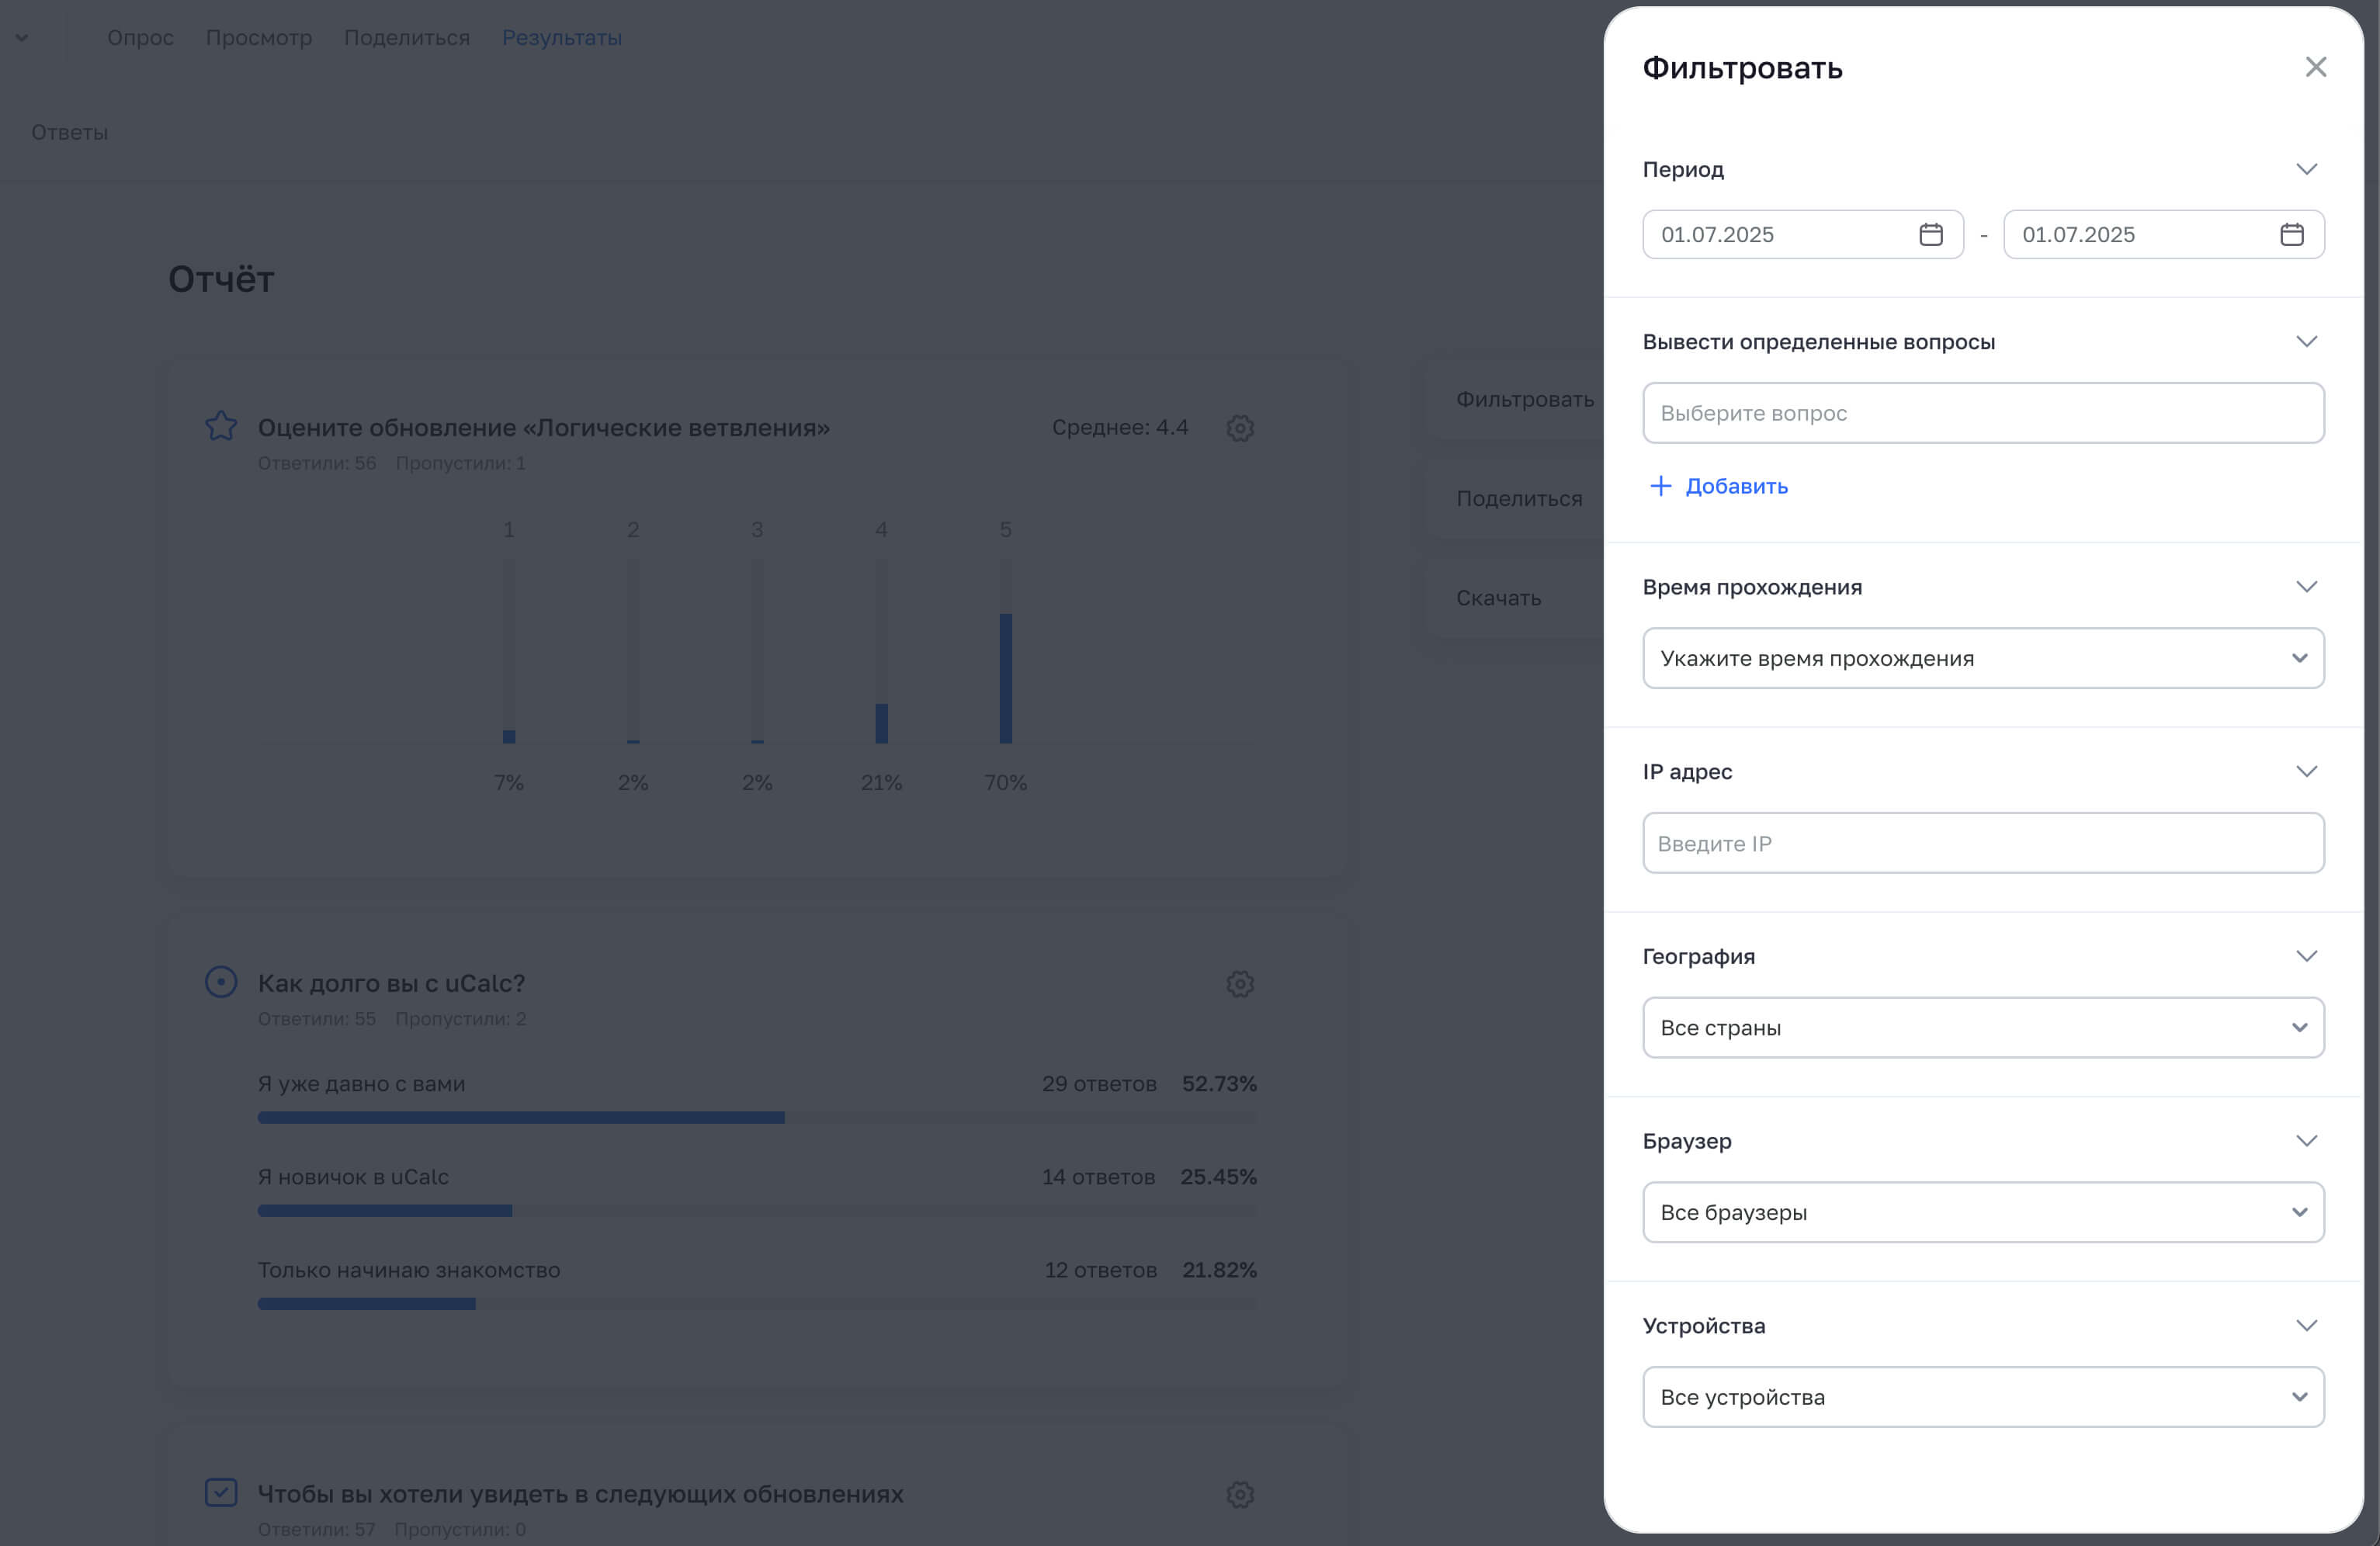The width and height of the screenshot is (2380, 1546).
Task: Click the Поделиться button in the side menu
Action: (1519, 498)
